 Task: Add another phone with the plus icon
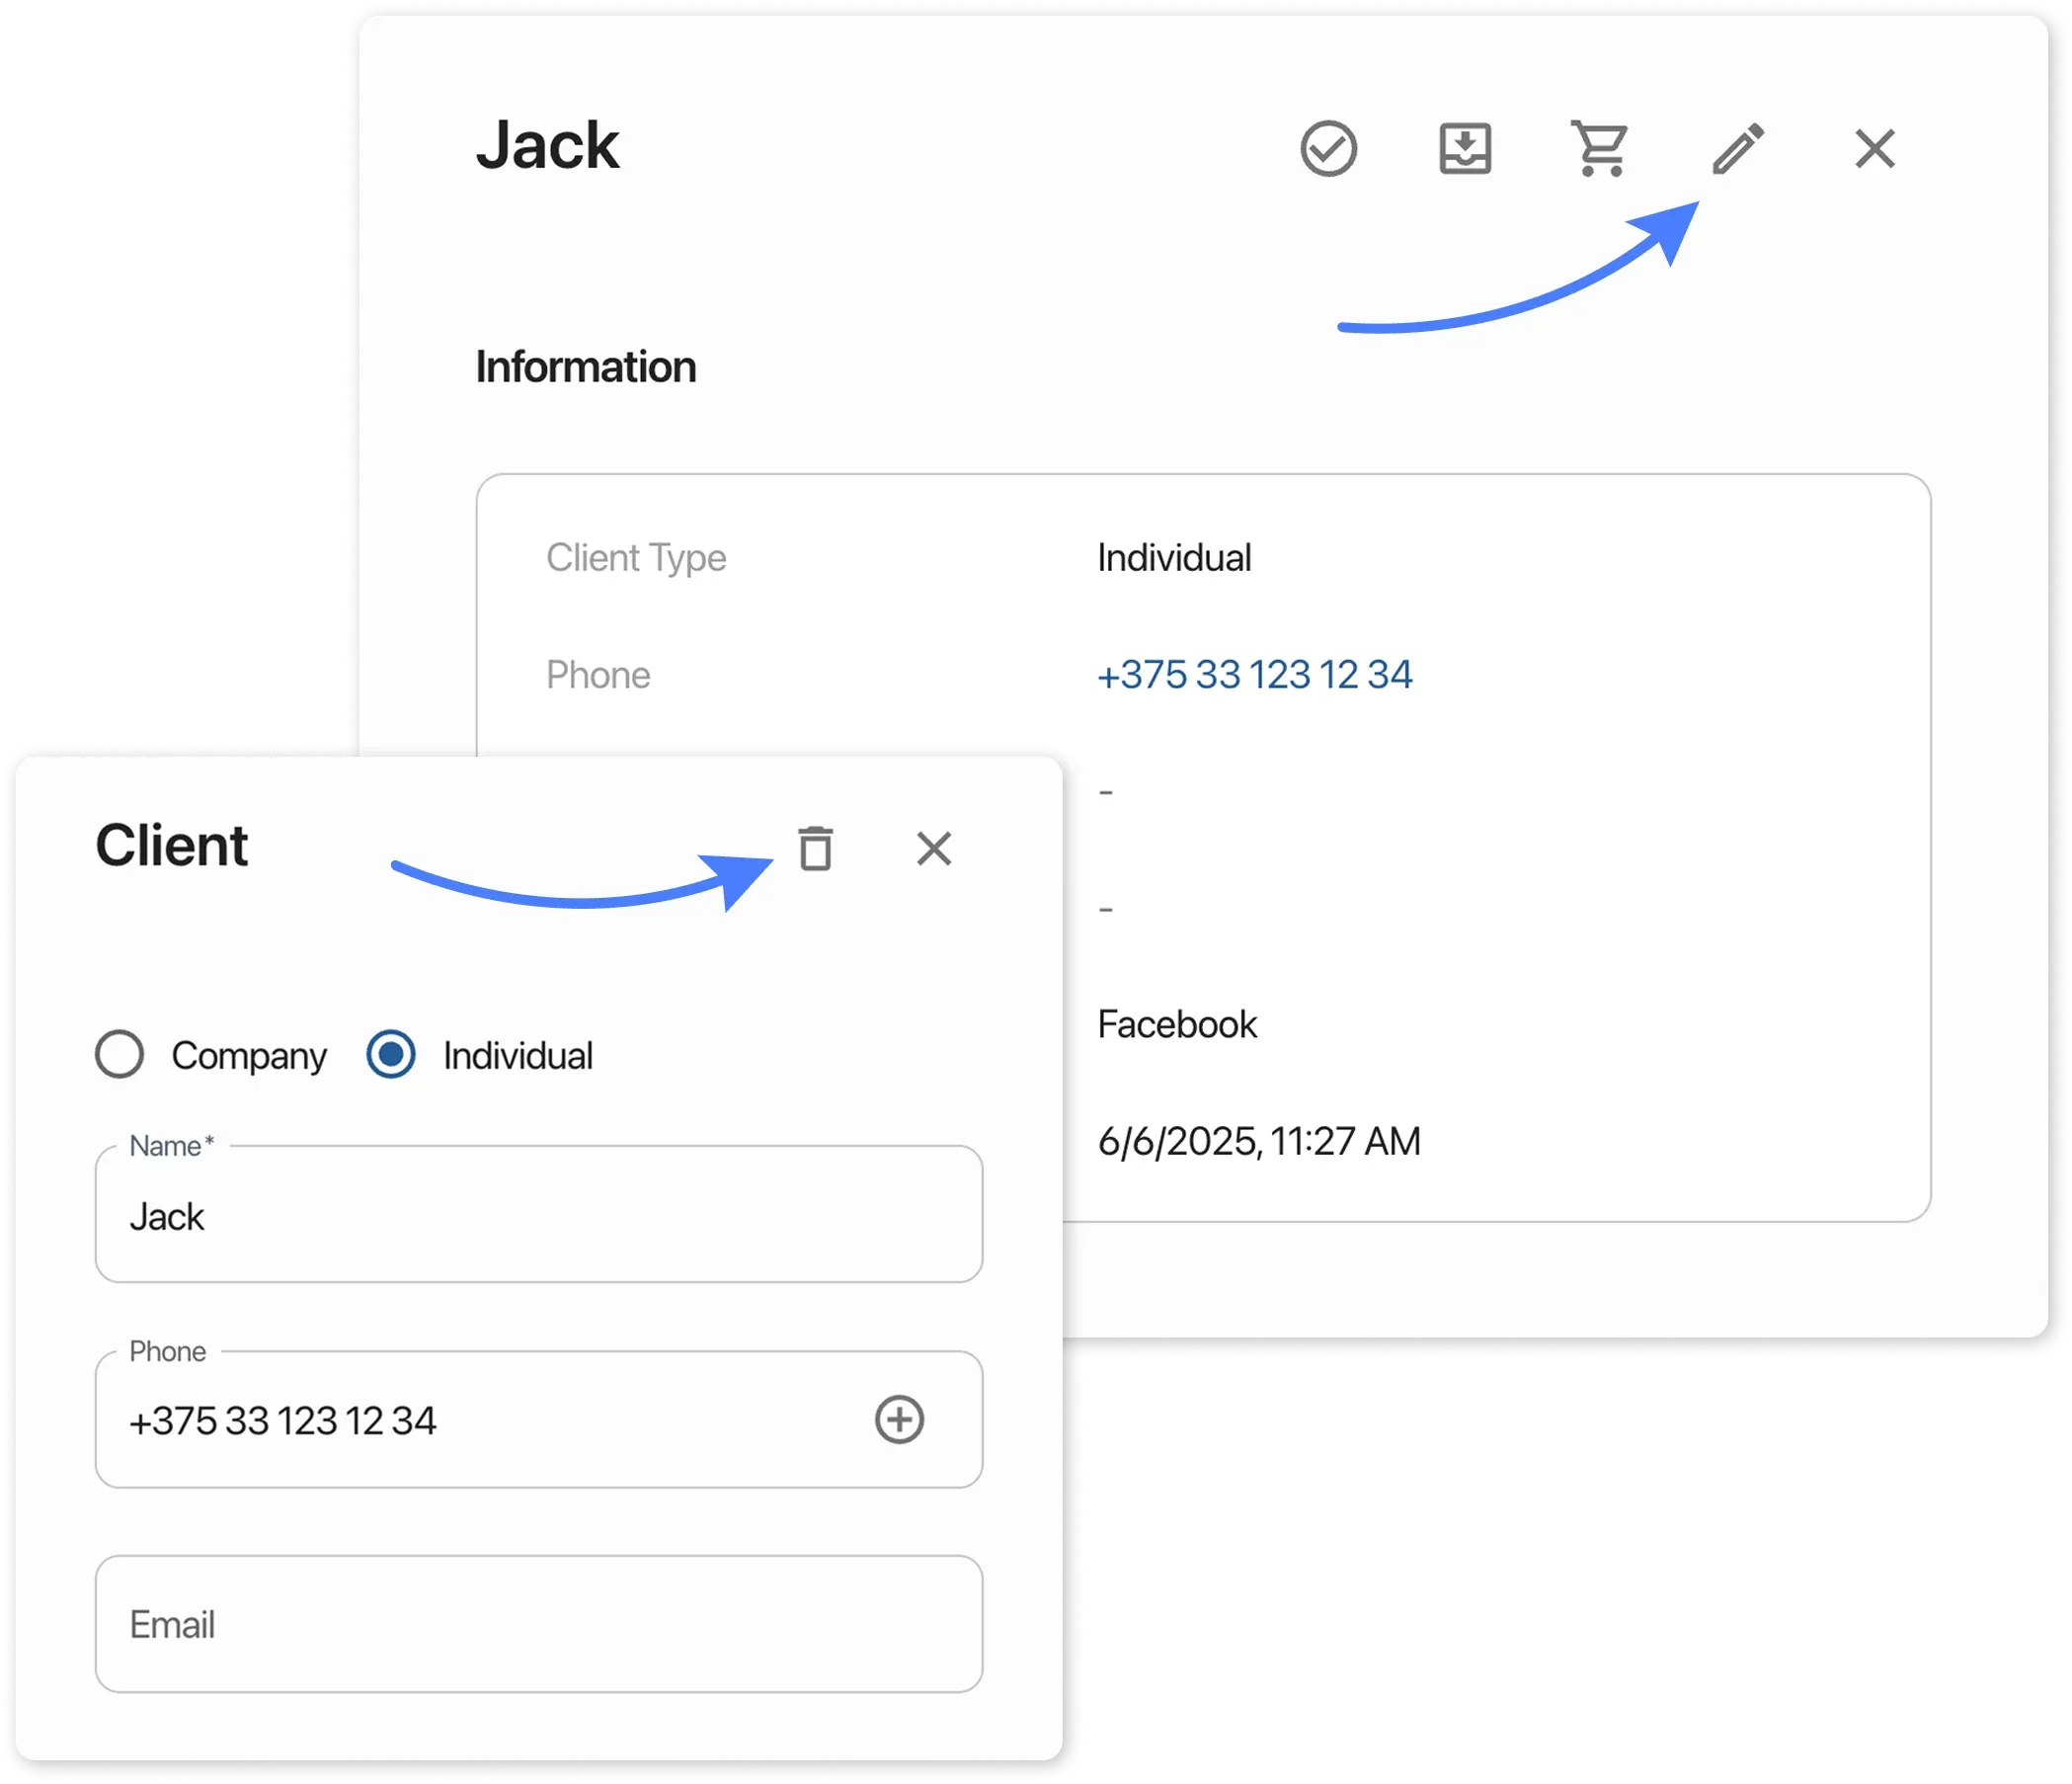pos(899,1419)
